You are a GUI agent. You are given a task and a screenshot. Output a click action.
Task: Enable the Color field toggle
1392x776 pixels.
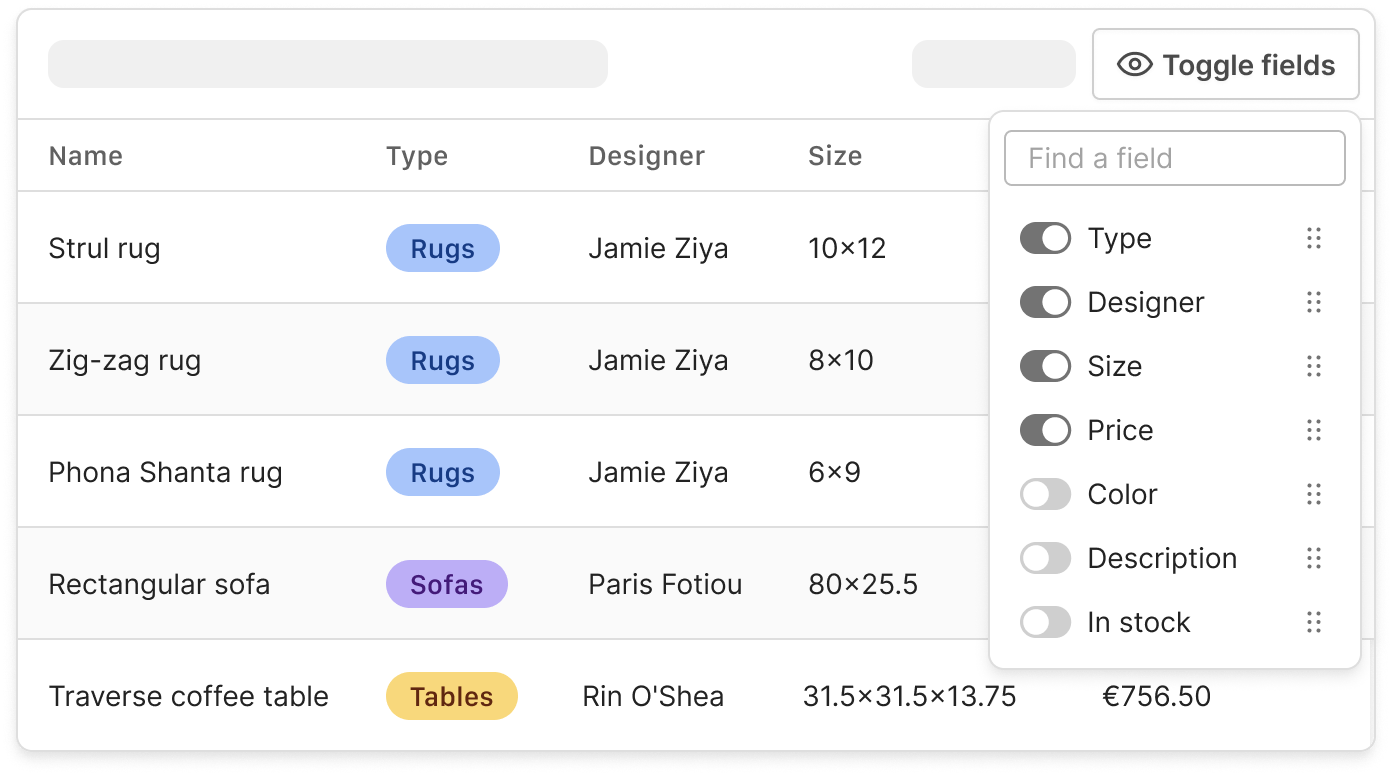[1045, 494]
